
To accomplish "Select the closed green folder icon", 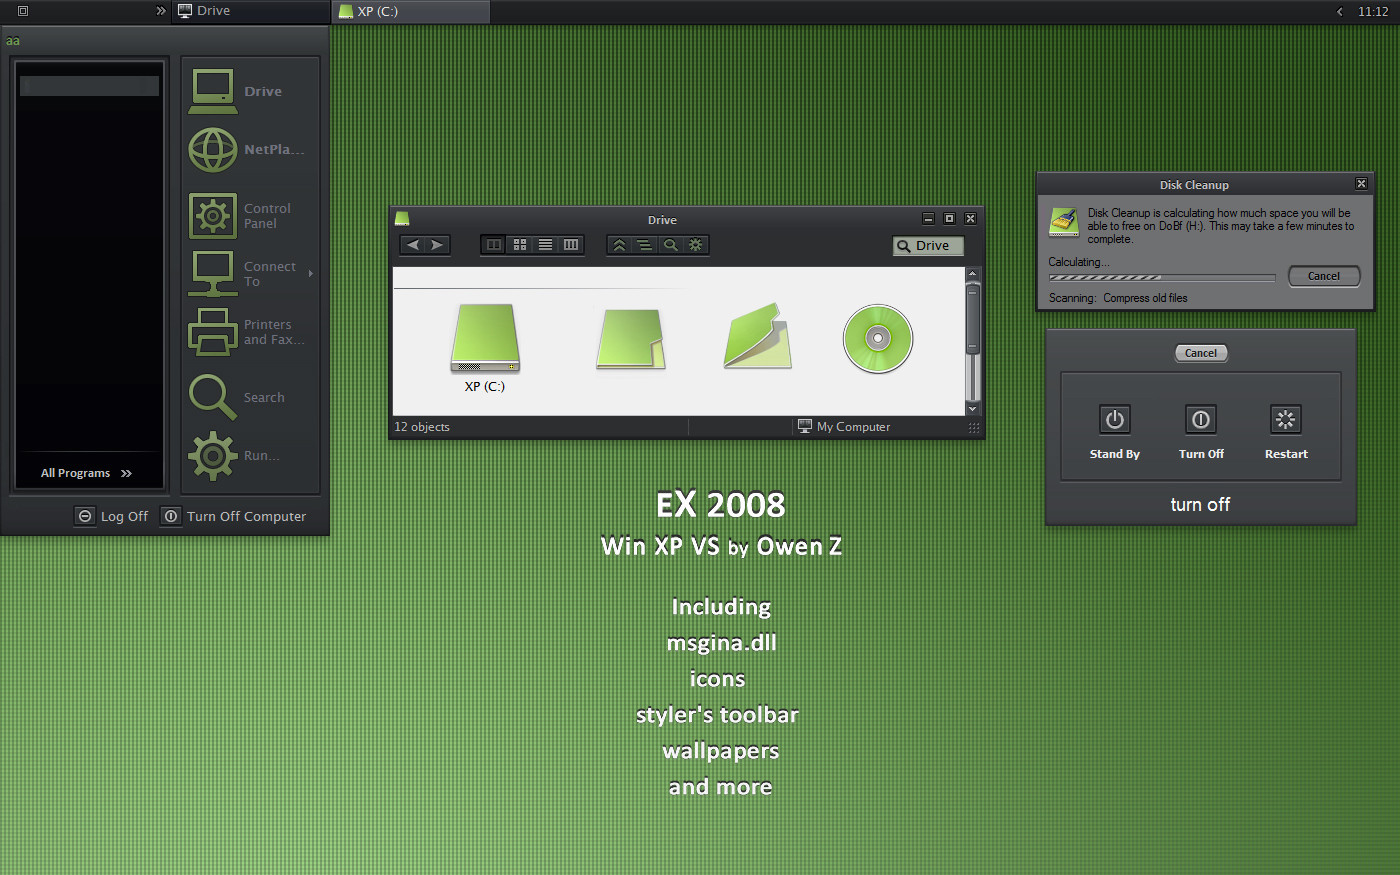I will 631,339.
